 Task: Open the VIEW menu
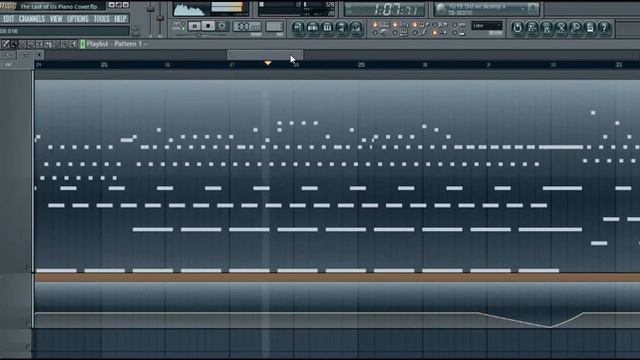coord(56,19)
